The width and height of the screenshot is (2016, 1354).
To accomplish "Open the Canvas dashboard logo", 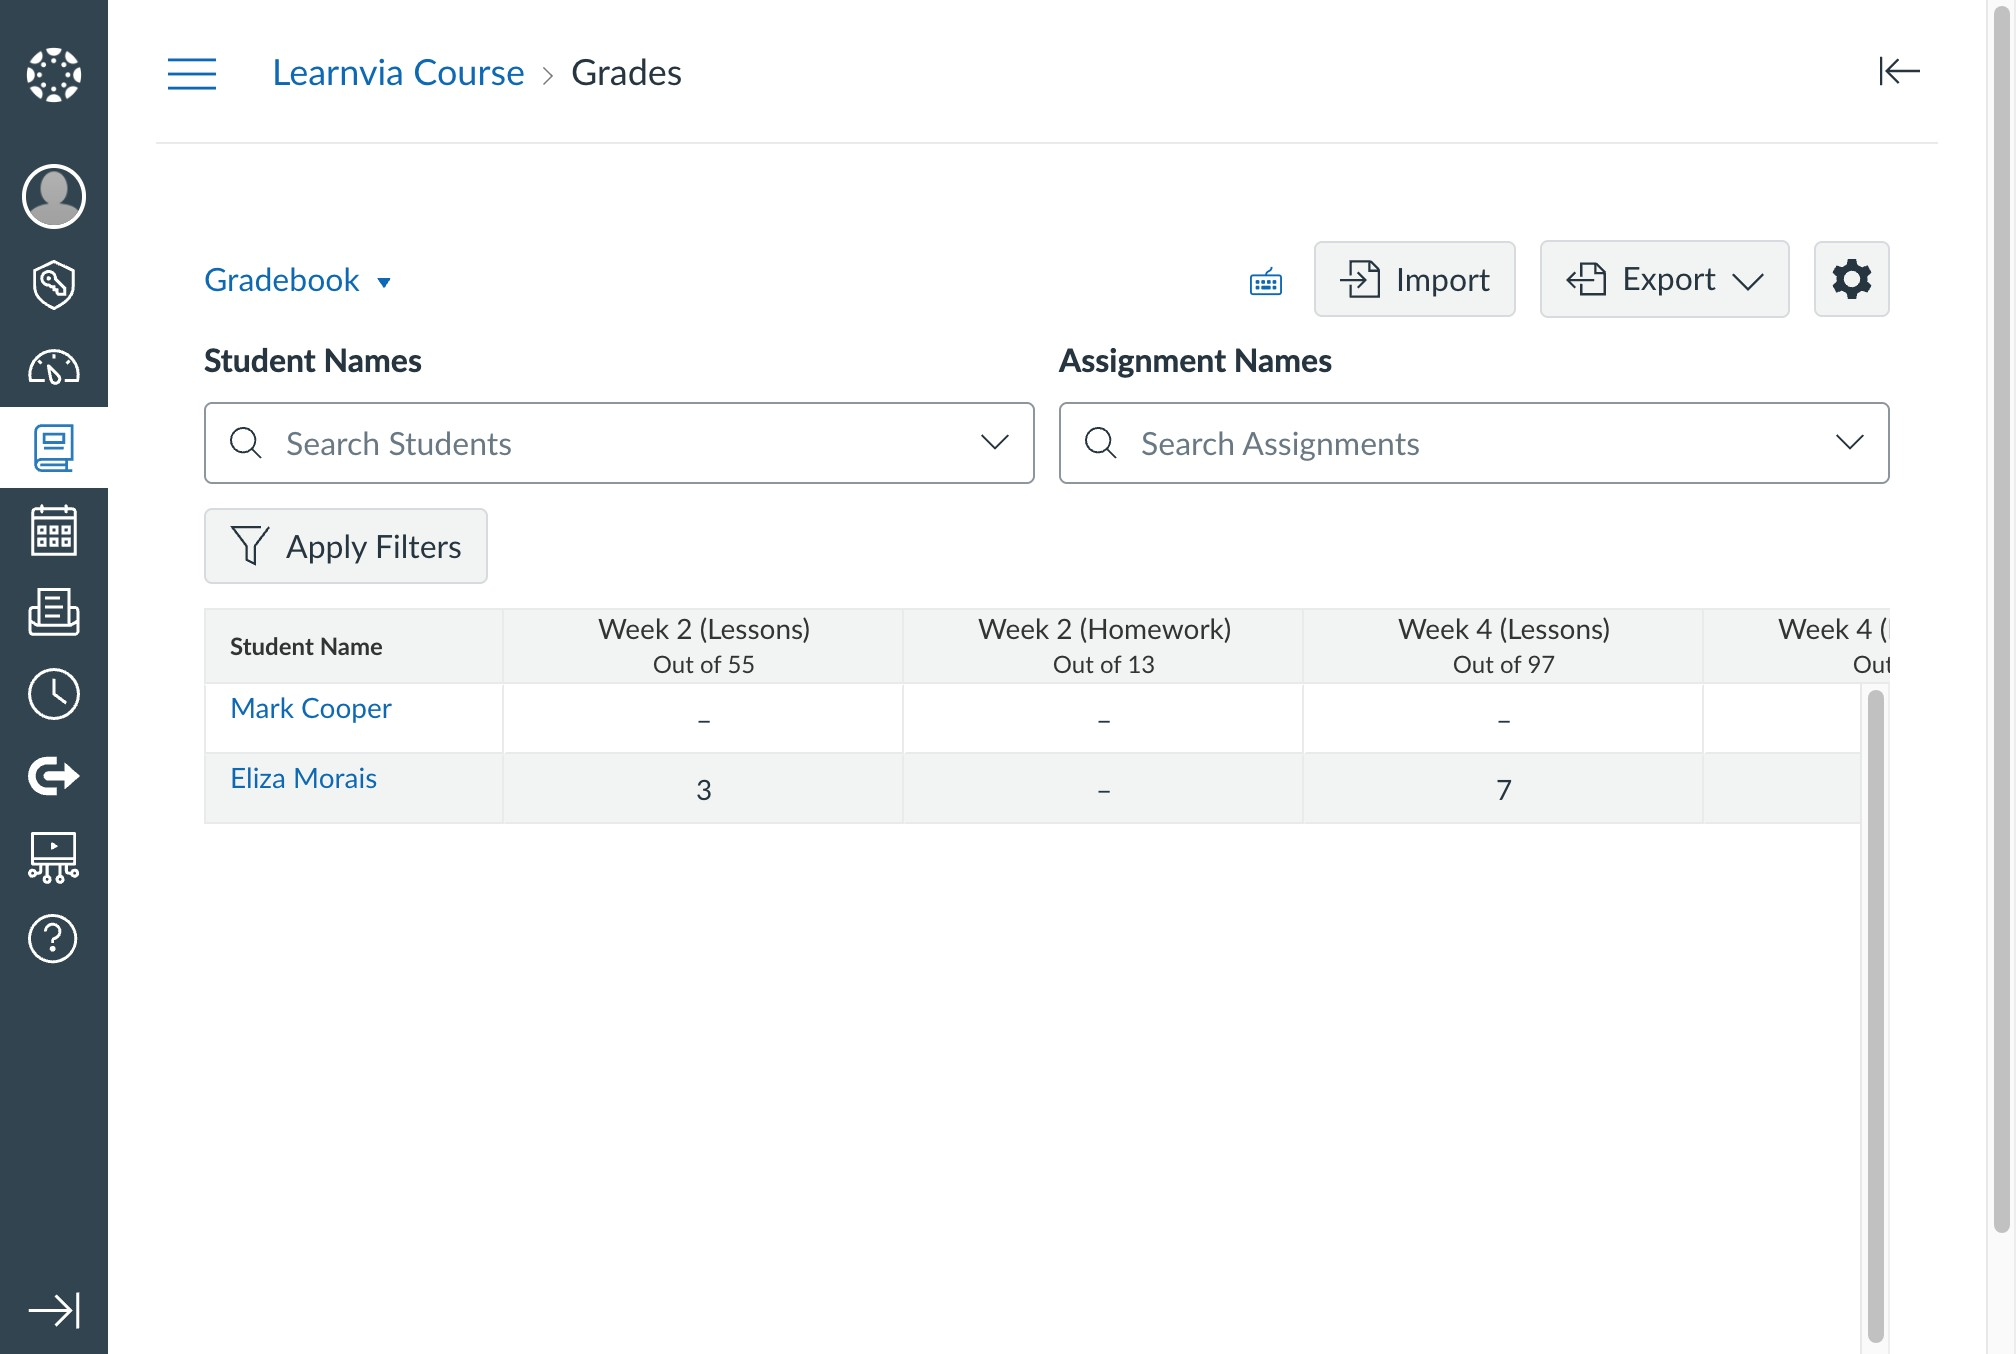I will click(54, 75).
